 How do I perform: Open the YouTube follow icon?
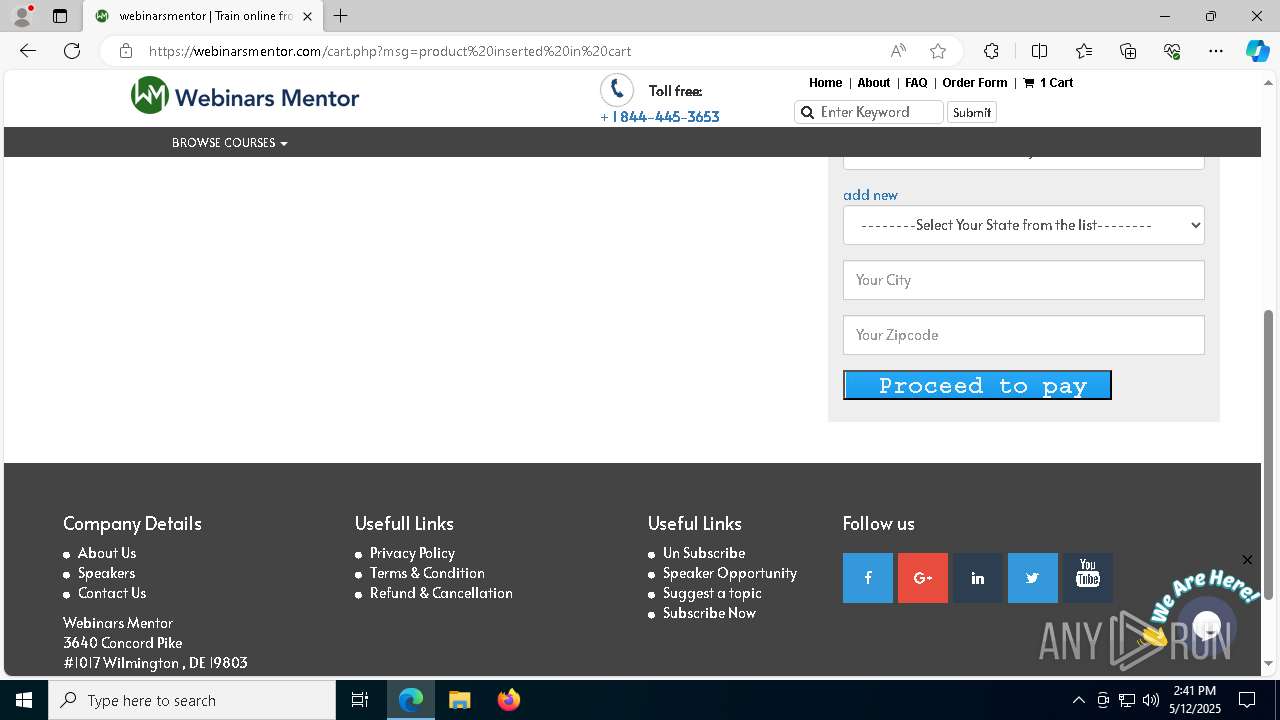[1087, 578]
